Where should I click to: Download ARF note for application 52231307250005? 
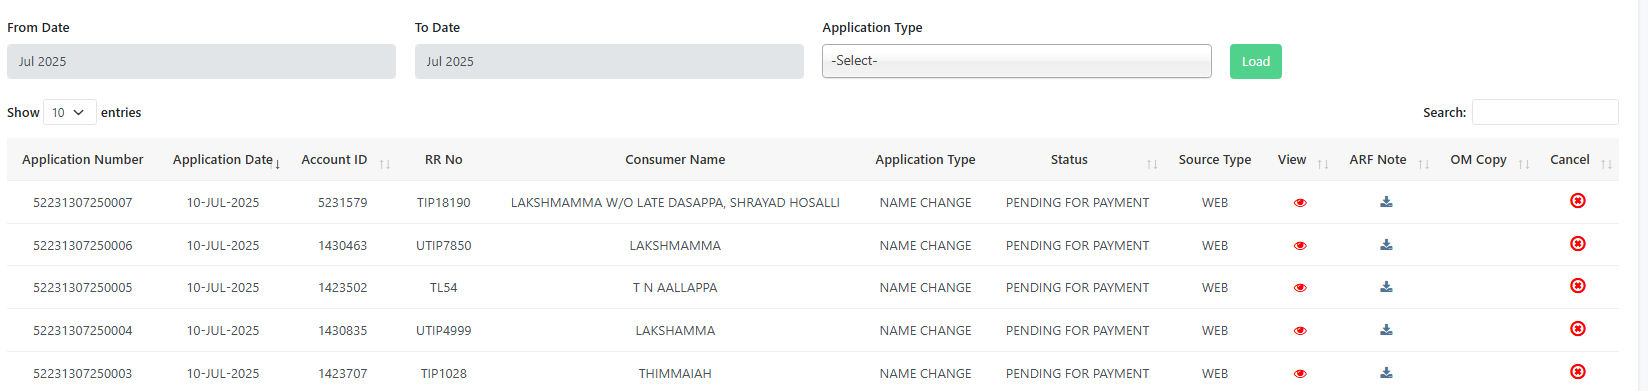[x=1386, y=287]
